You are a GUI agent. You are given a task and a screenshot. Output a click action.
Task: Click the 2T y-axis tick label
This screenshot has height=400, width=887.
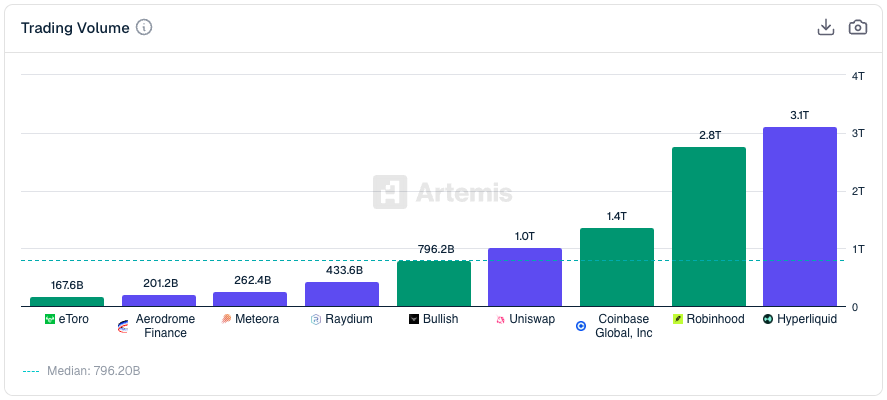858,191
